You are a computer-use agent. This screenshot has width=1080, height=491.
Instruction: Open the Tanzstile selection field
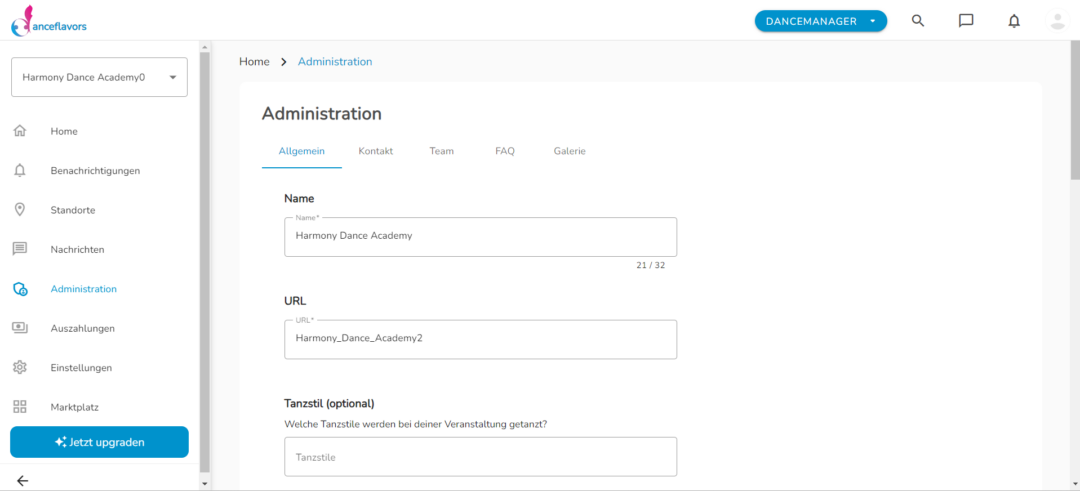click(480, 457)
